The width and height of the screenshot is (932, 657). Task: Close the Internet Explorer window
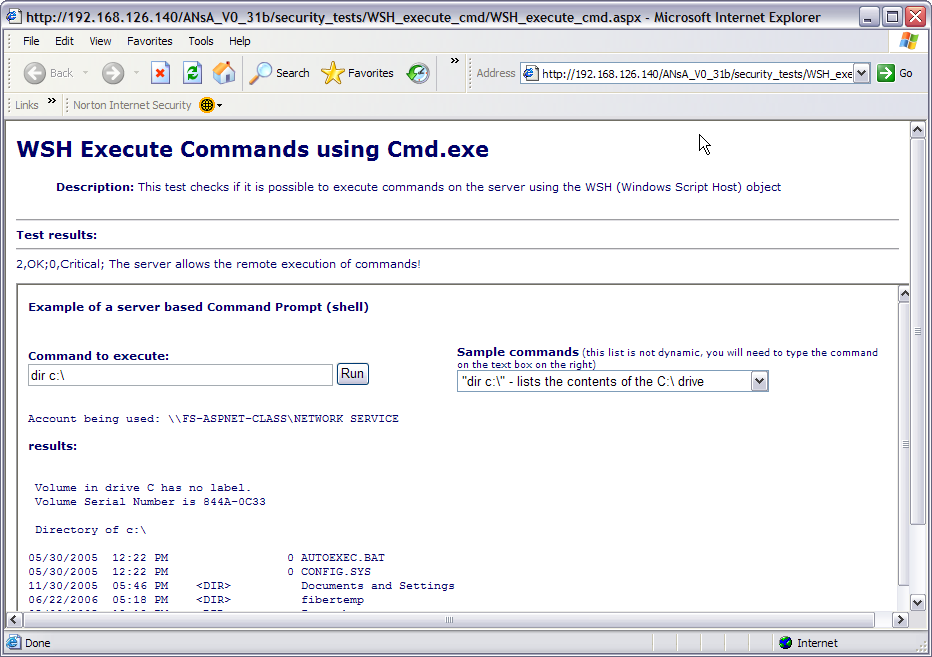click(915, 17)
